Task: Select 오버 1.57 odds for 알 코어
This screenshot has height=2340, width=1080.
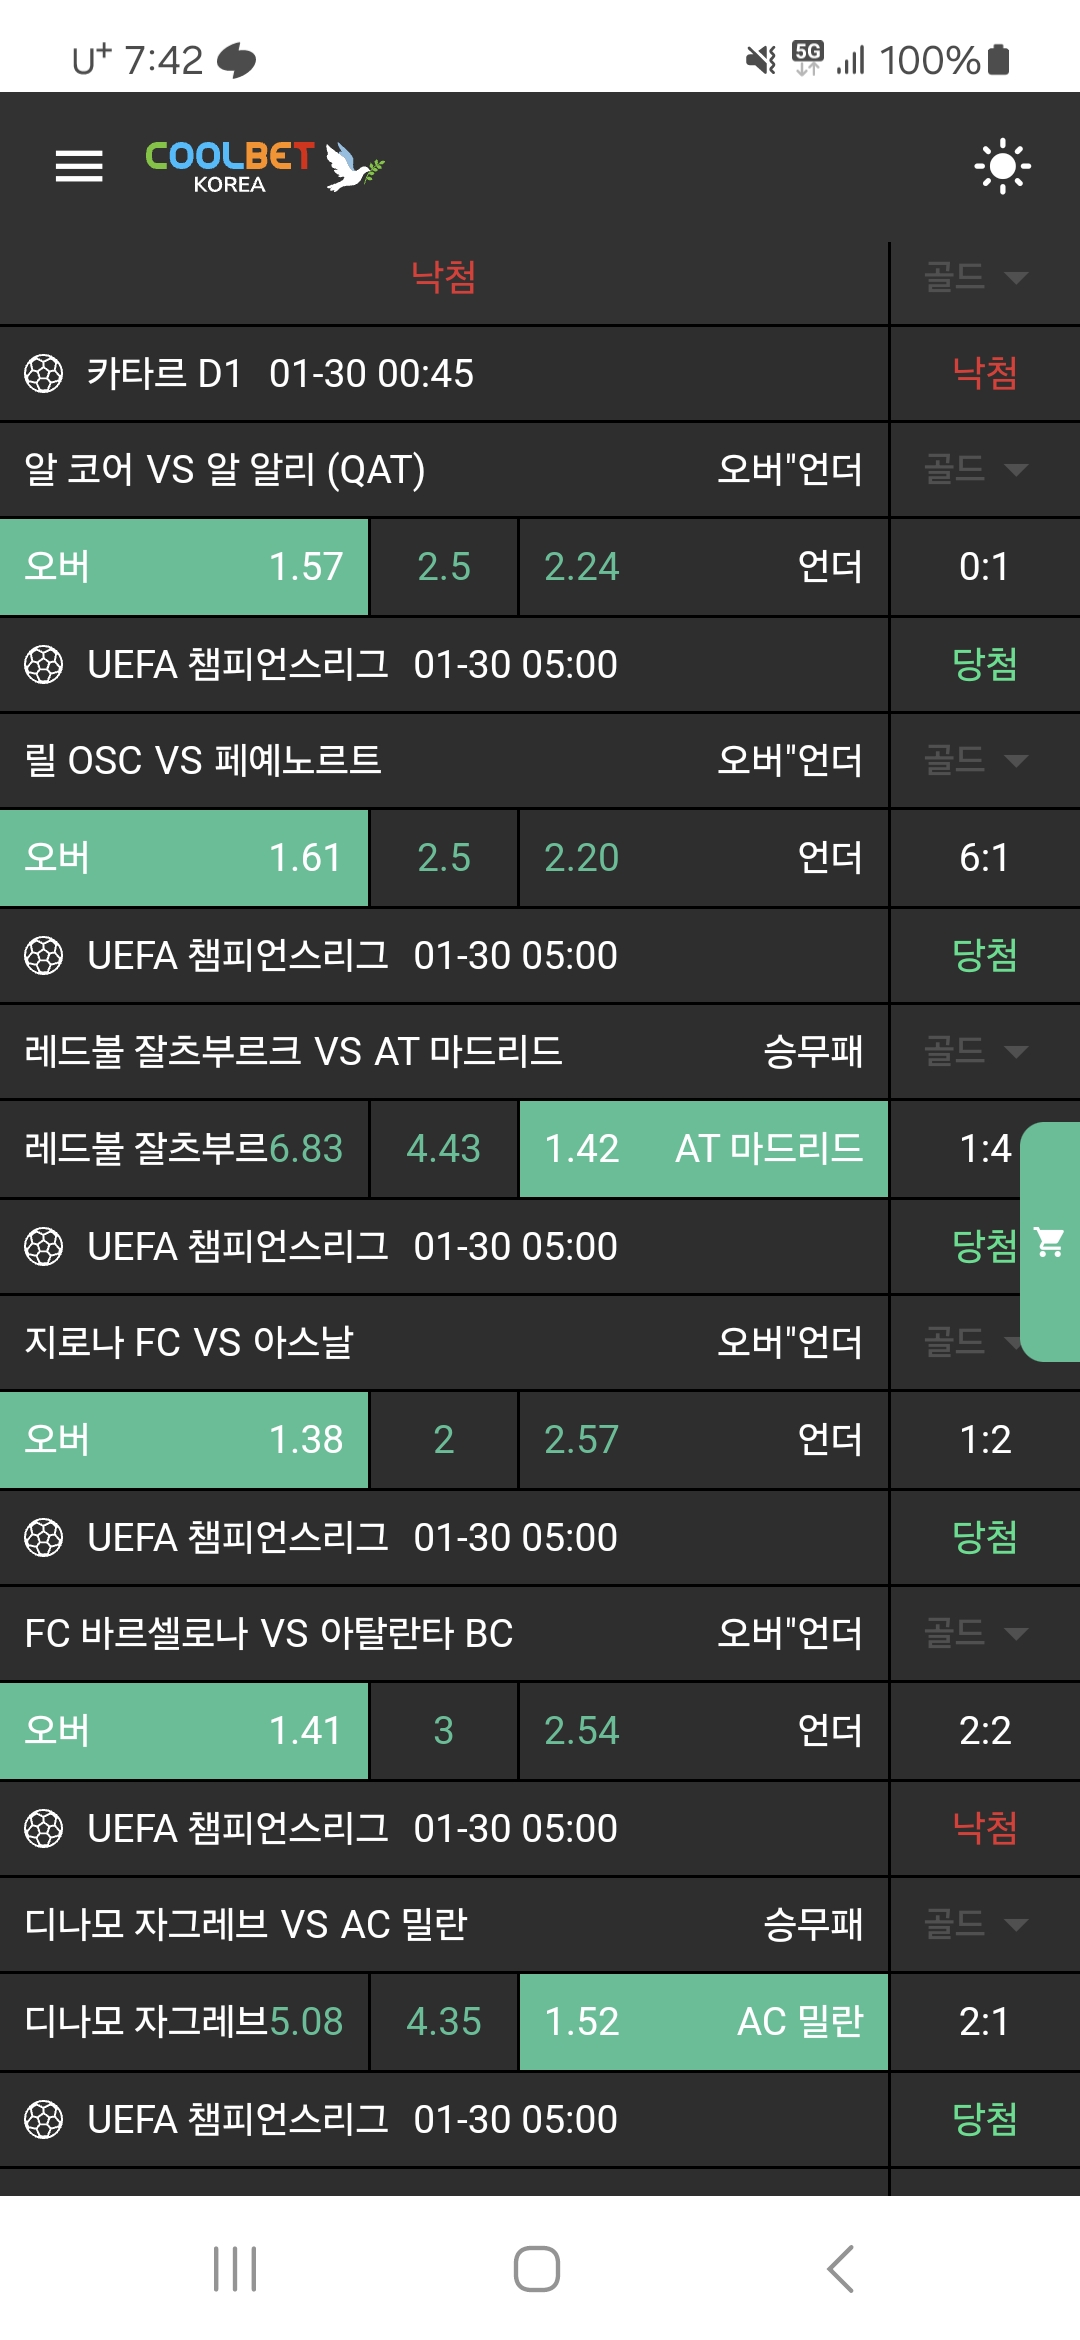Action: click(x=184, y=567)
